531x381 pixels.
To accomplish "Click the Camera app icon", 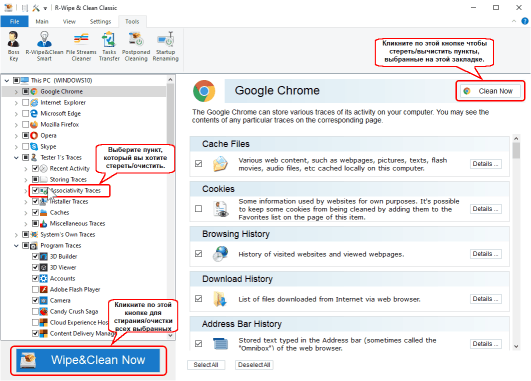I will pos(43,300).
